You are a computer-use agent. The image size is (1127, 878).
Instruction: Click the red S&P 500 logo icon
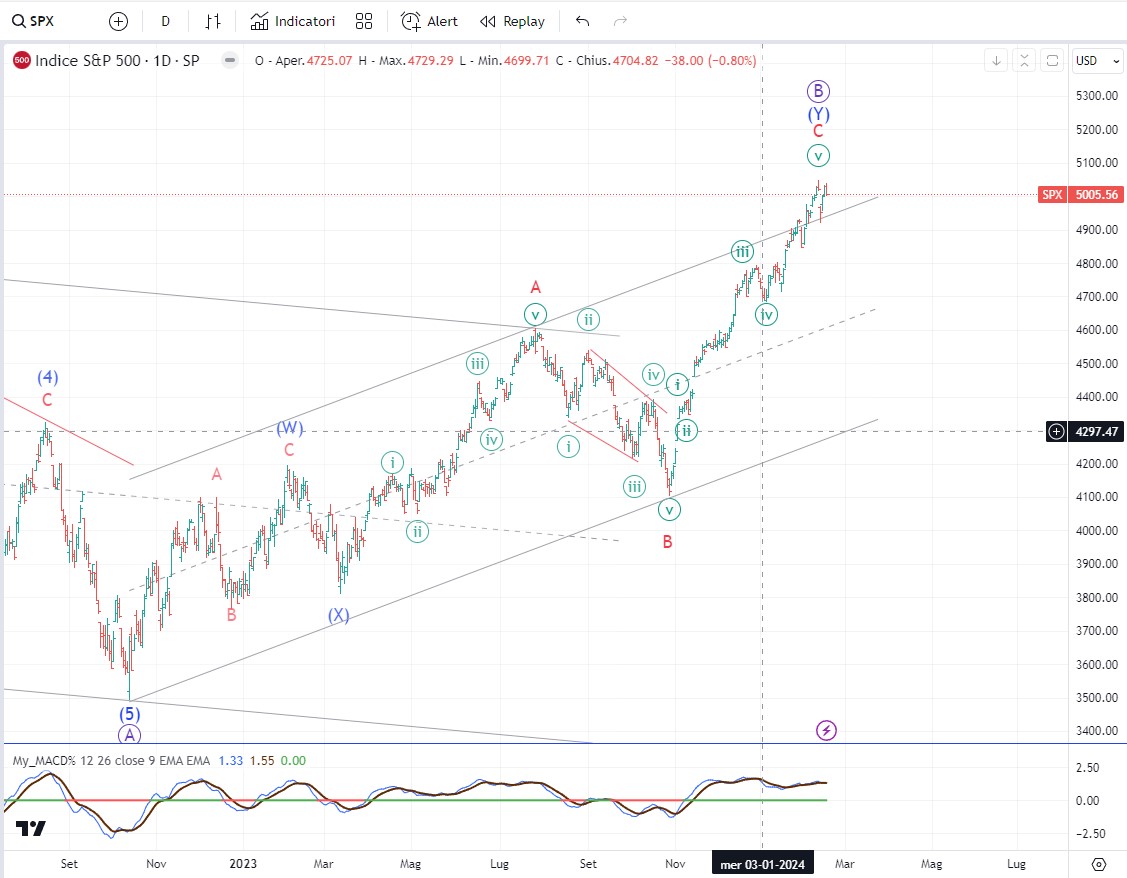22,60
